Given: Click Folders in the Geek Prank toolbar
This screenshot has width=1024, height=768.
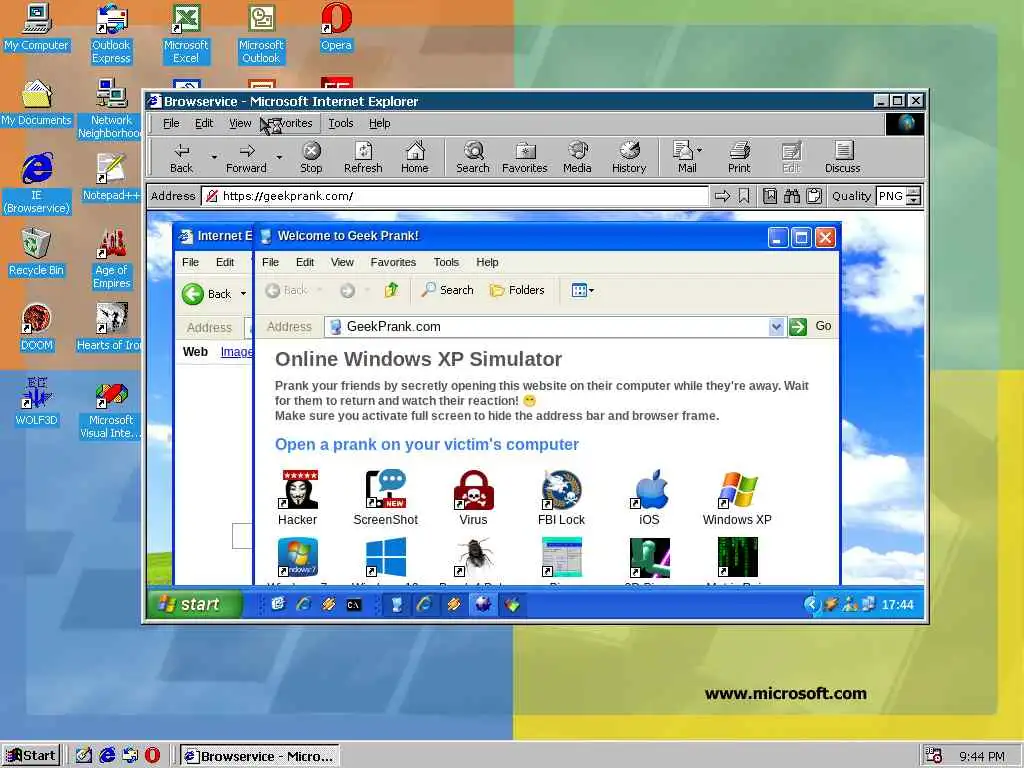Looking at the screenshot, I should click(x=517, y=290).
